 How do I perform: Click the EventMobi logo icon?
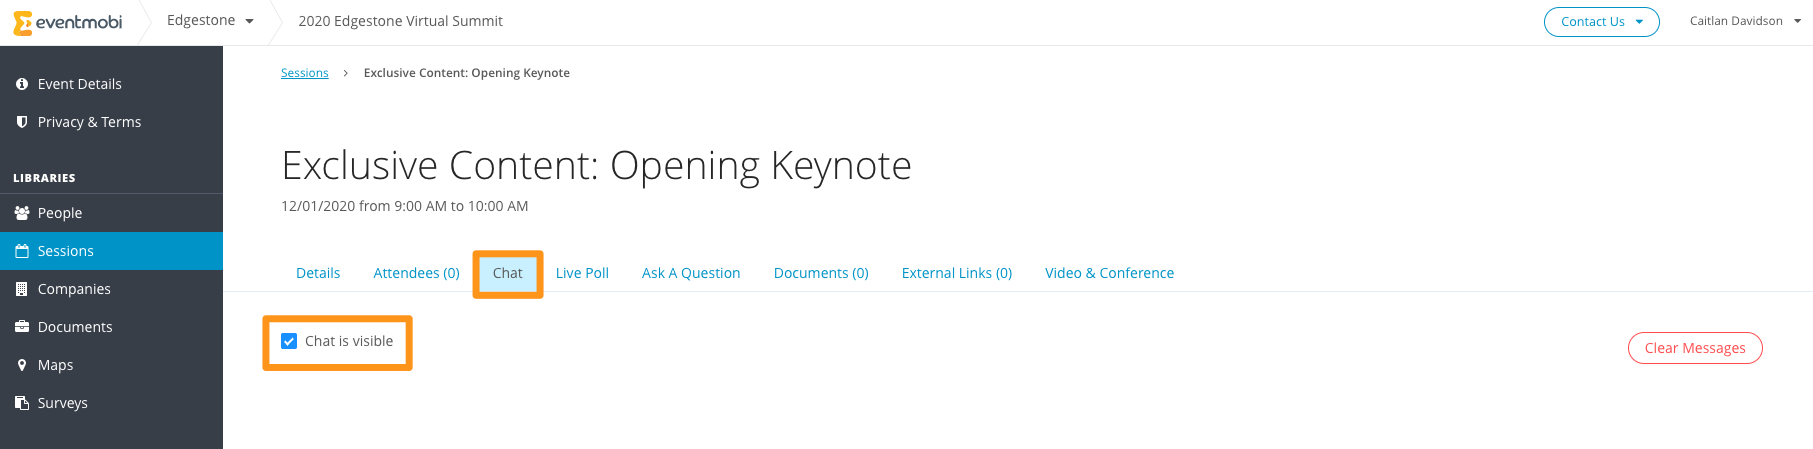pos(22,22)
